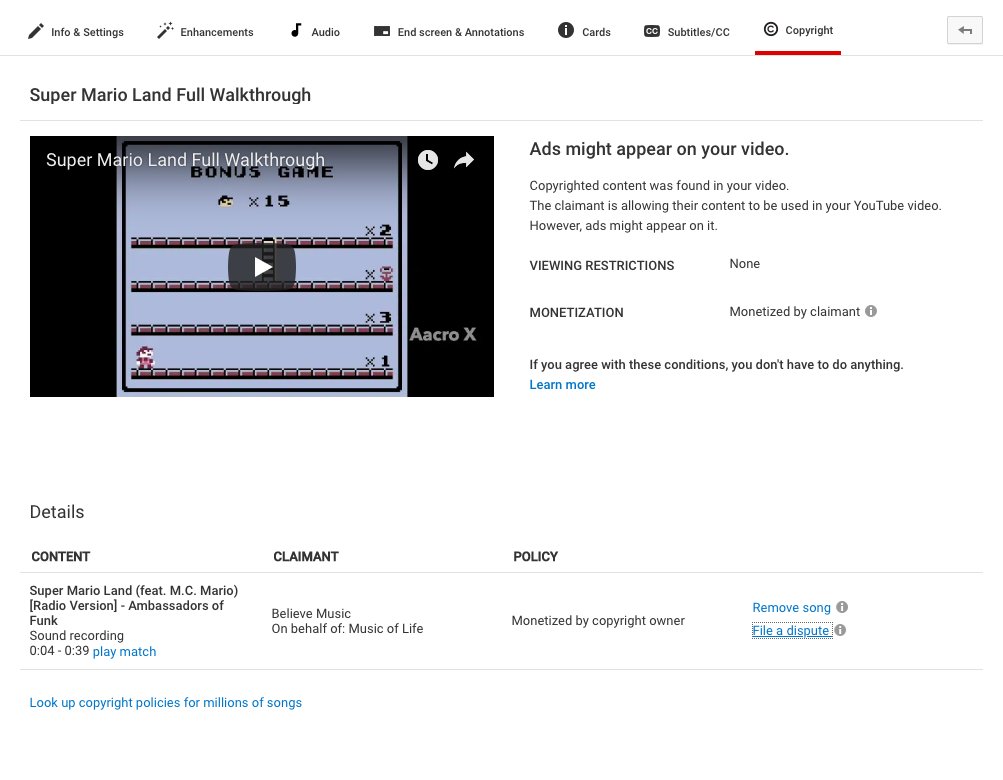Open Look up copyright policies for millions of songs
This screenshot has width=1003, height=780.
tap(166, 703)
